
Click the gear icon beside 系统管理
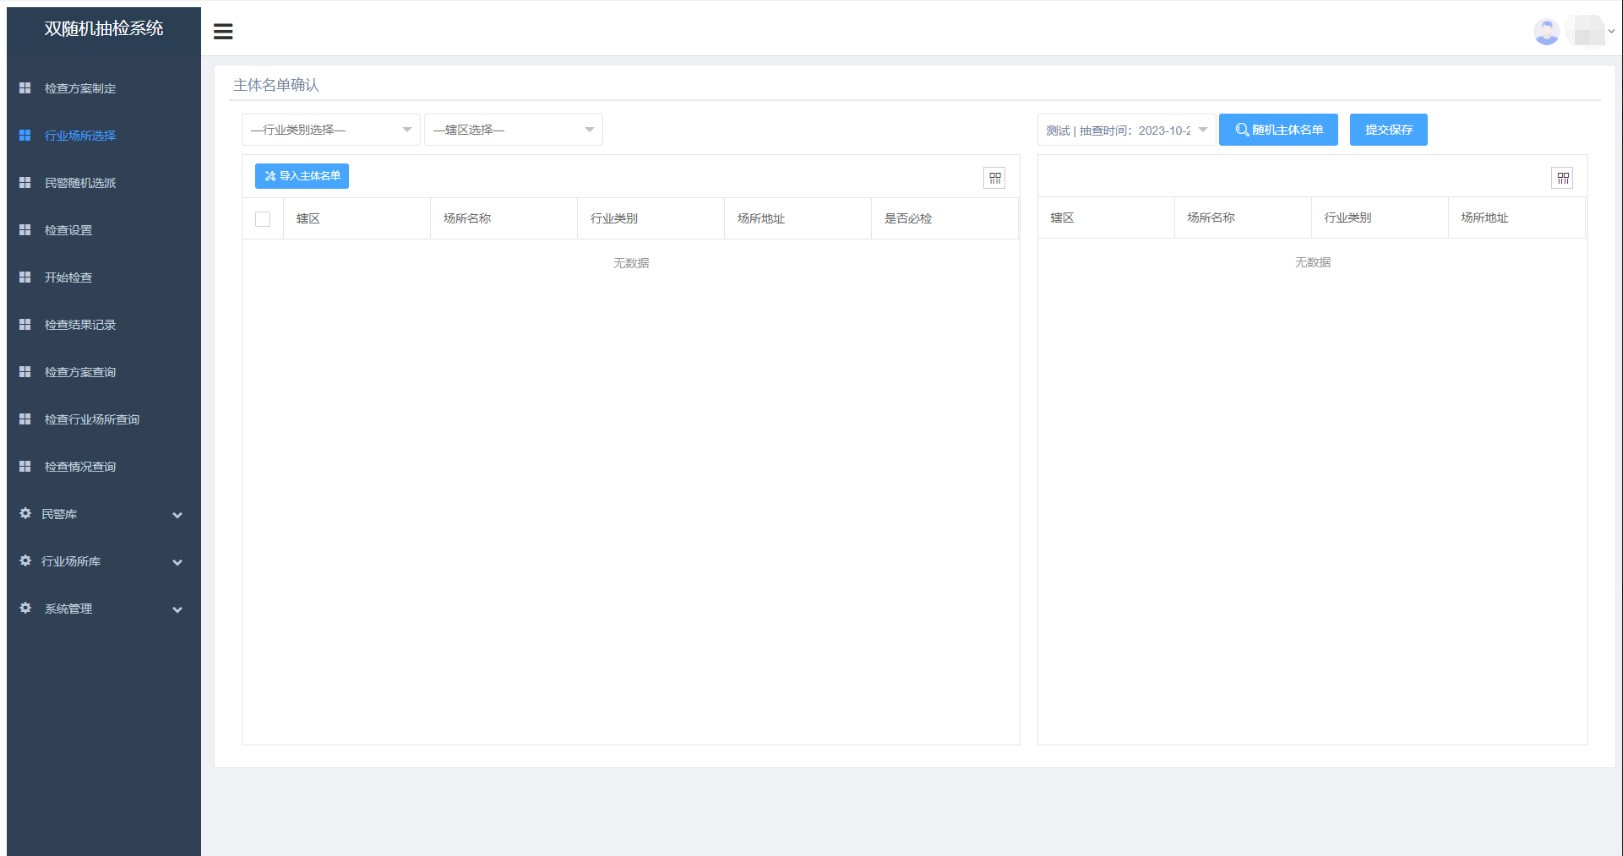pos(25,608)
